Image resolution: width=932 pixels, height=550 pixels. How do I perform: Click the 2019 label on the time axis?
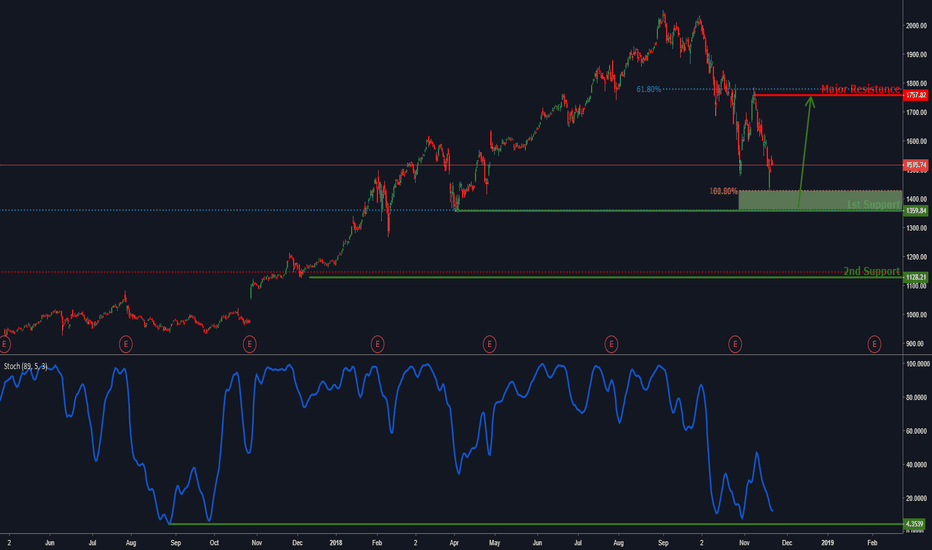[827, 543]
